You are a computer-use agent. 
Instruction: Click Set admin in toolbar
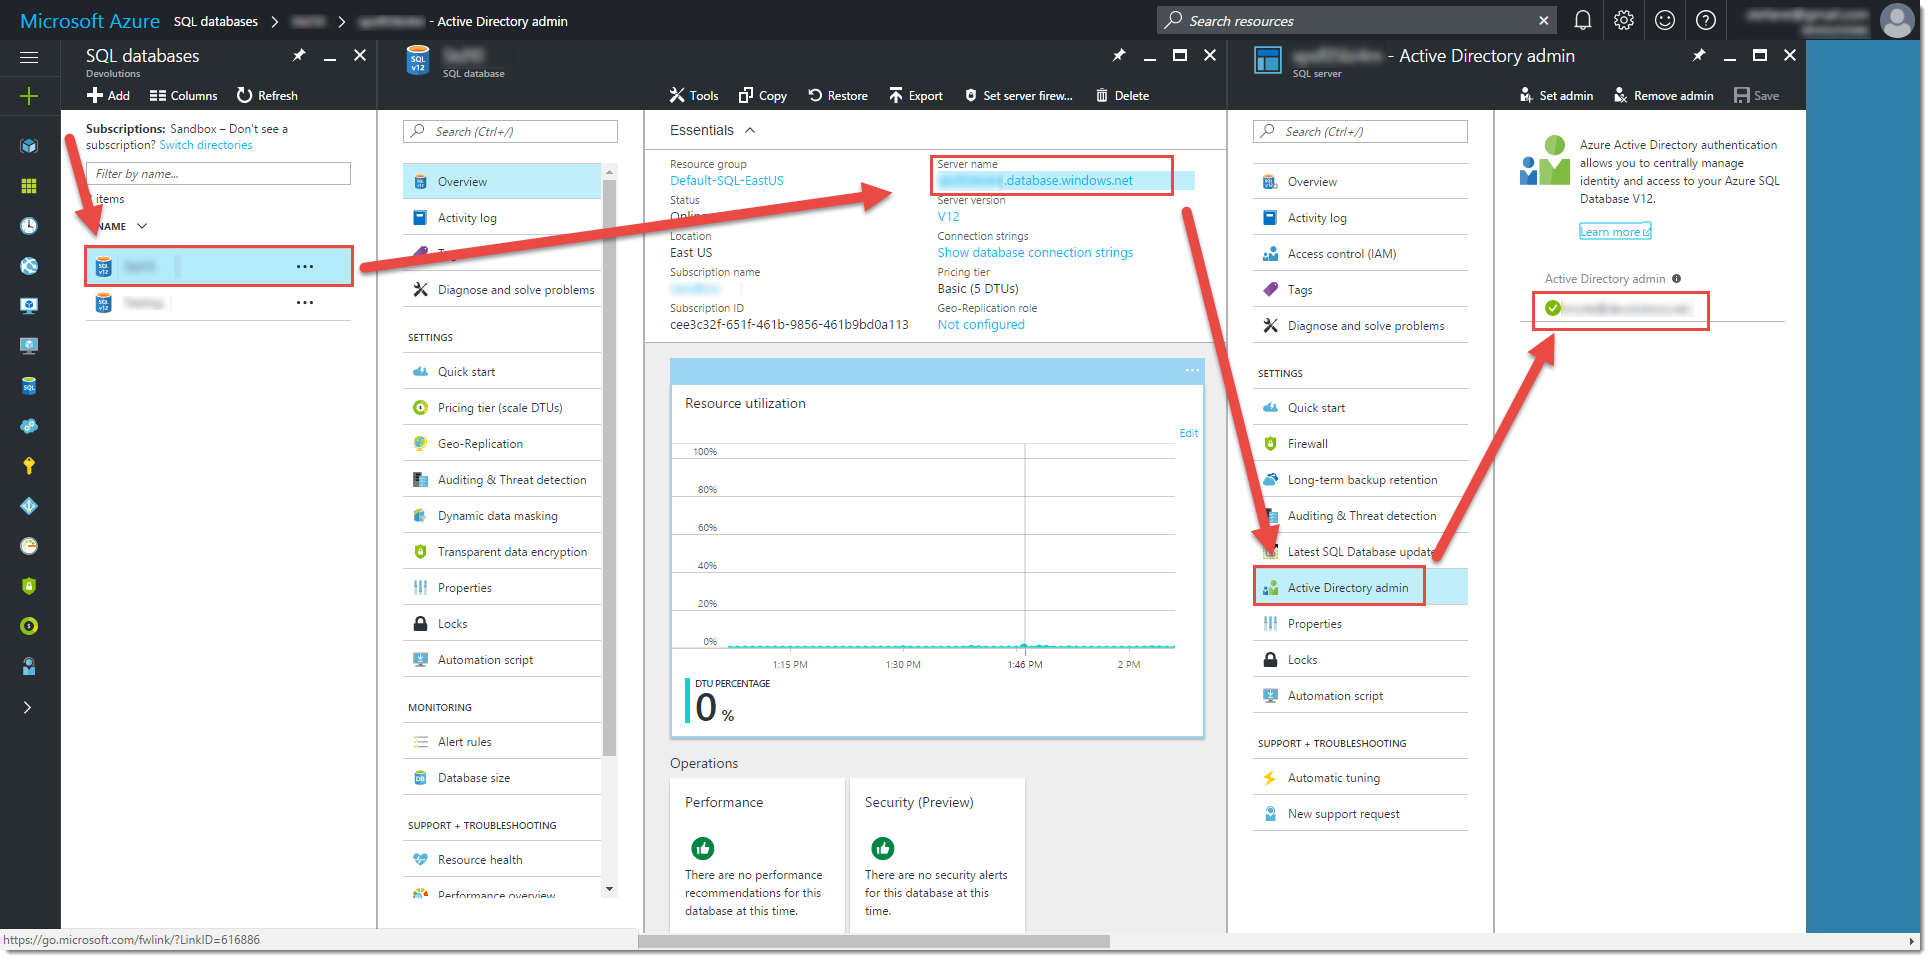1556,96
